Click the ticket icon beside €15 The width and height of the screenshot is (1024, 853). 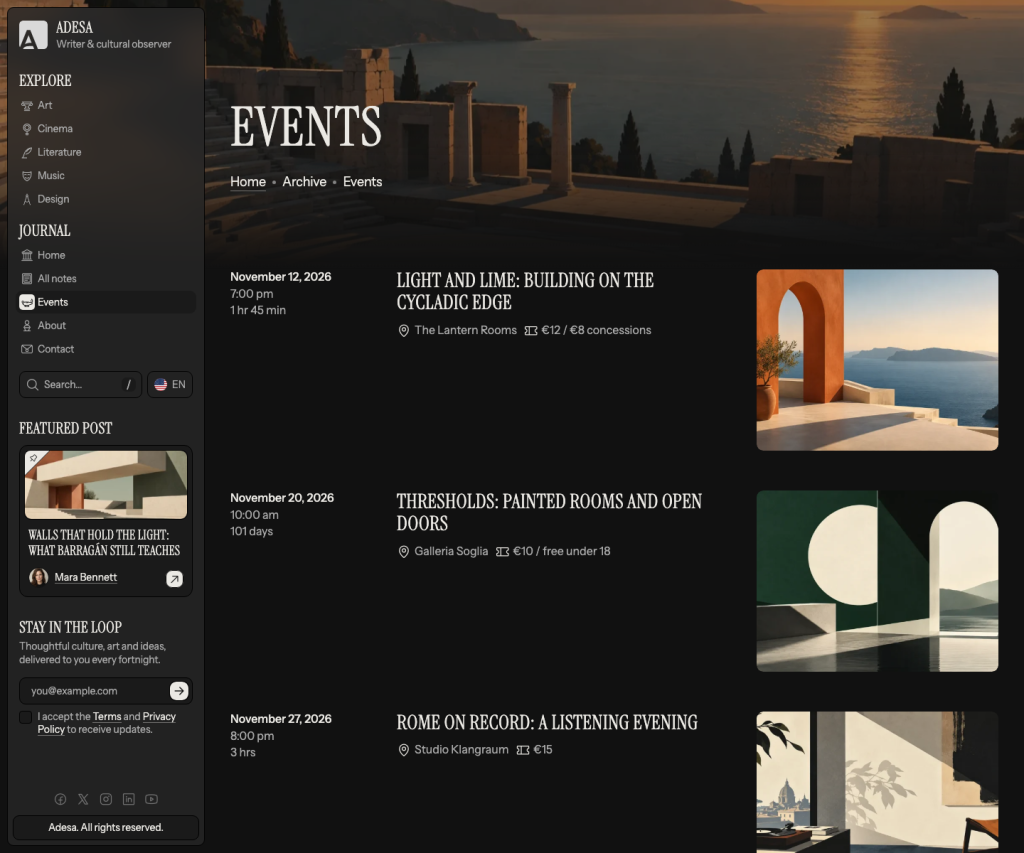[523, 750]
